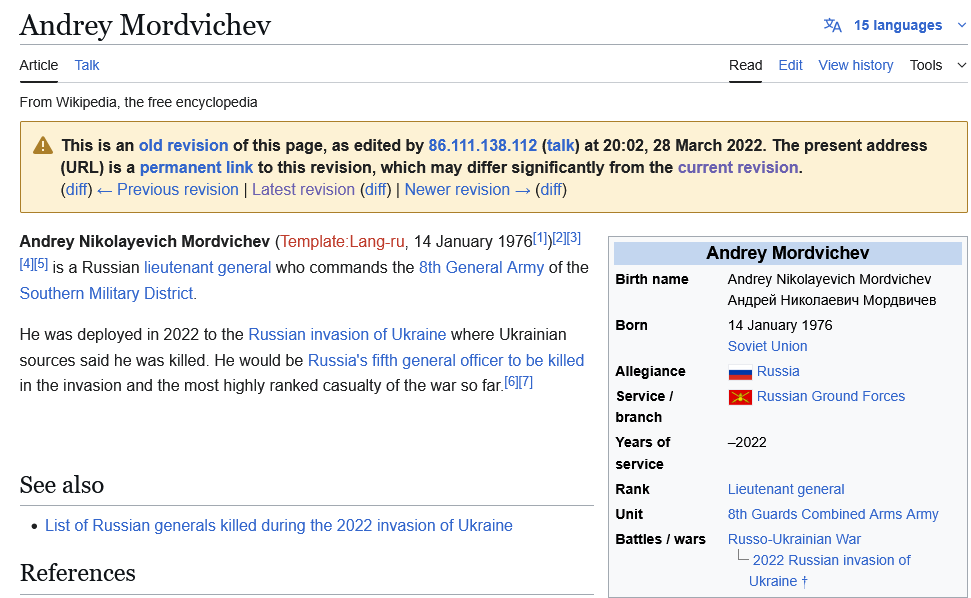971x598 pixels.
Task: Open the Russia link under Allegiance
Action: pos(778,371)
